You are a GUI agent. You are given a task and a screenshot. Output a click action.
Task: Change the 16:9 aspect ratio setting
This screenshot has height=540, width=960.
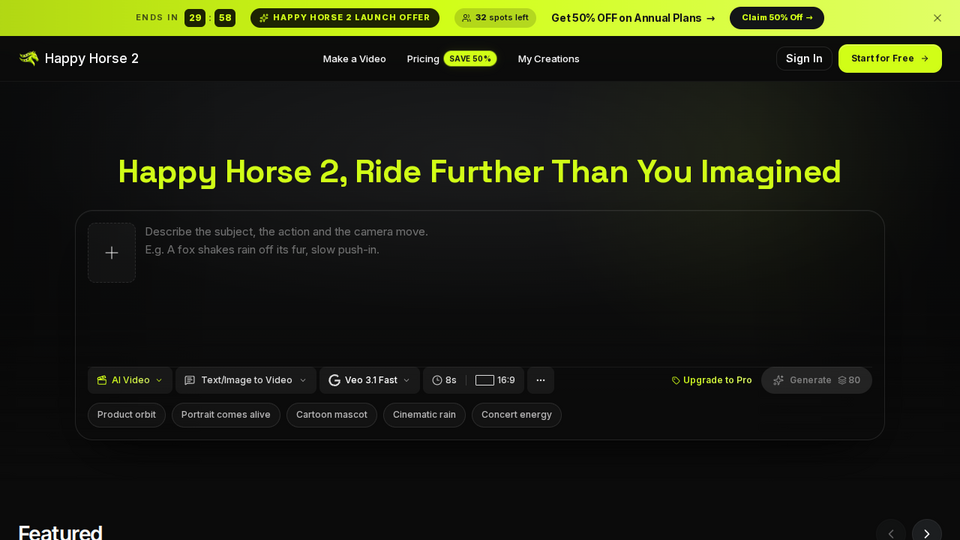(495, 380)
